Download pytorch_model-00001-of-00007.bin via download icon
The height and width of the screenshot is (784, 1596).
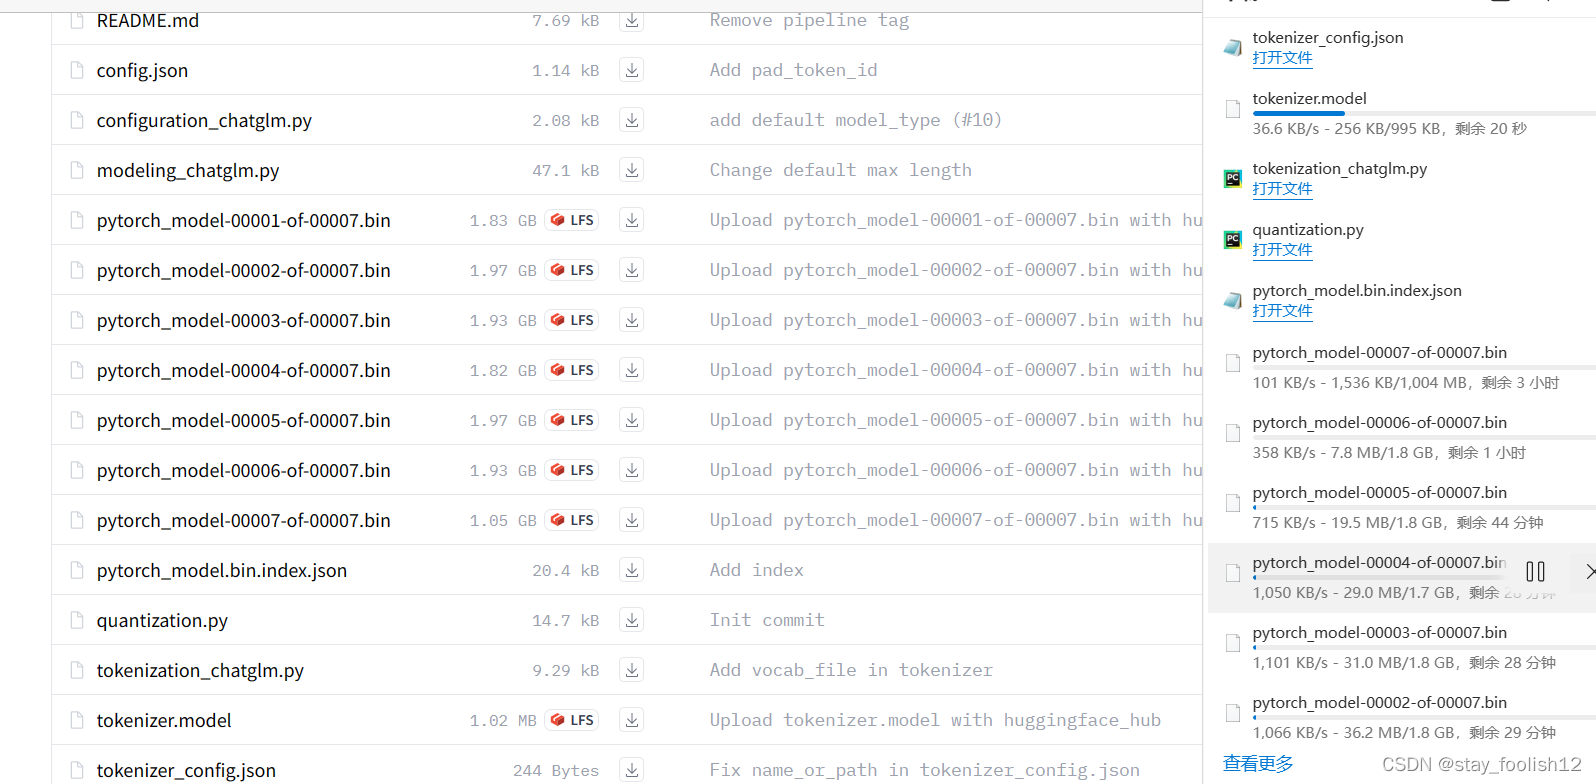click(x=632, y=220)
